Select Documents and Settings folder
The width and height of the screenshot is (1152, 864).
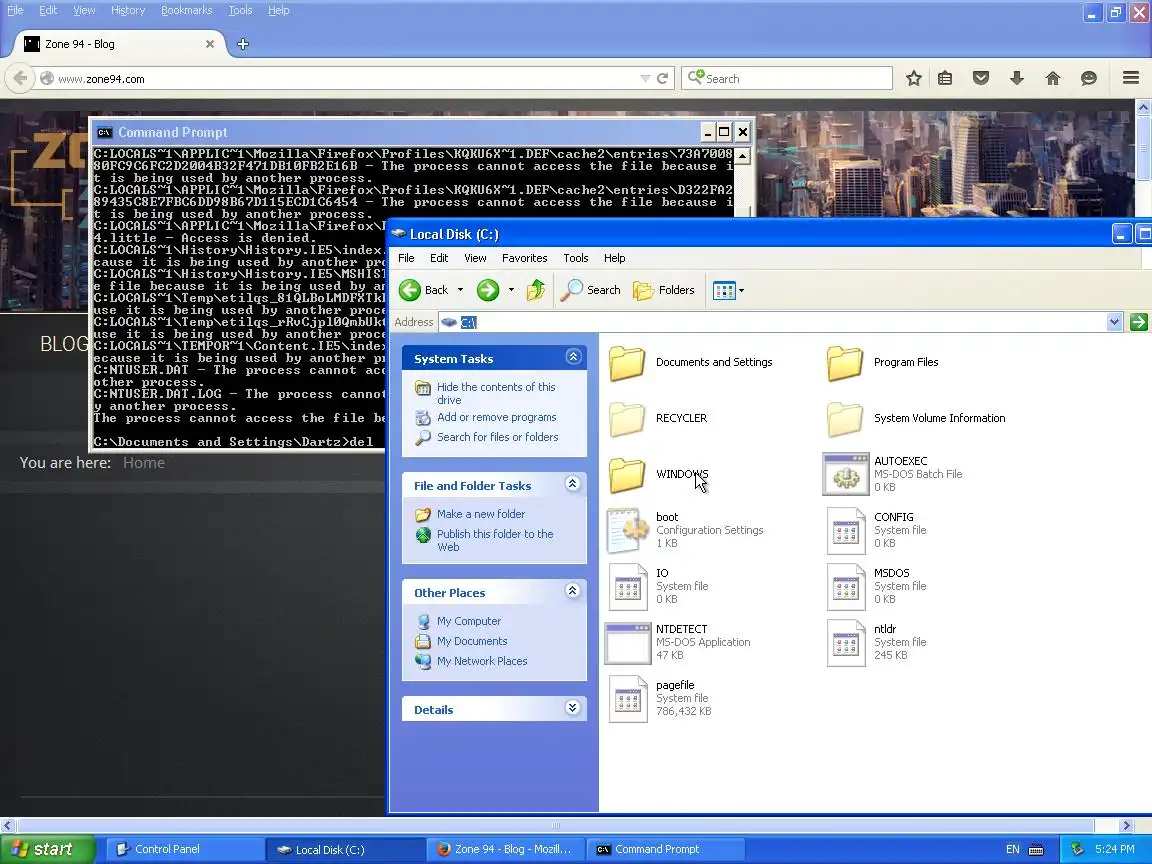[x=691, y=363]
